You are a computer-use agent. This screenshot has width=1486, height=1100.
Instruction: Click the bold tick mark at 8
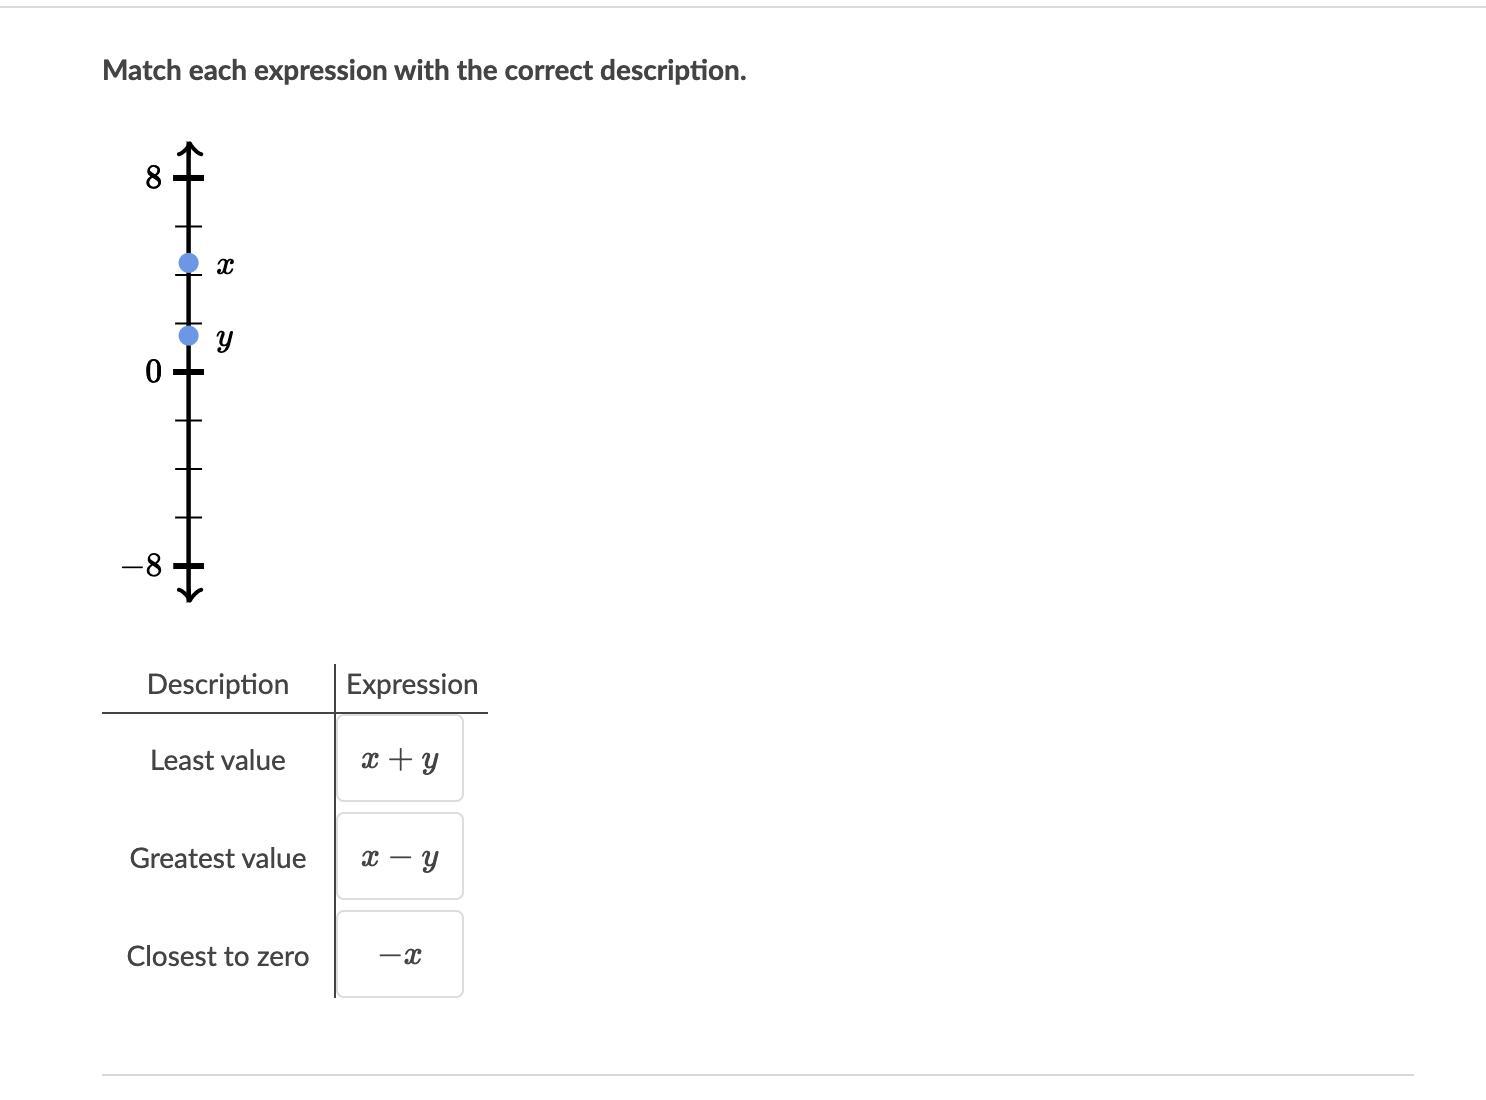pyautogui.click(x=189, y=178)
